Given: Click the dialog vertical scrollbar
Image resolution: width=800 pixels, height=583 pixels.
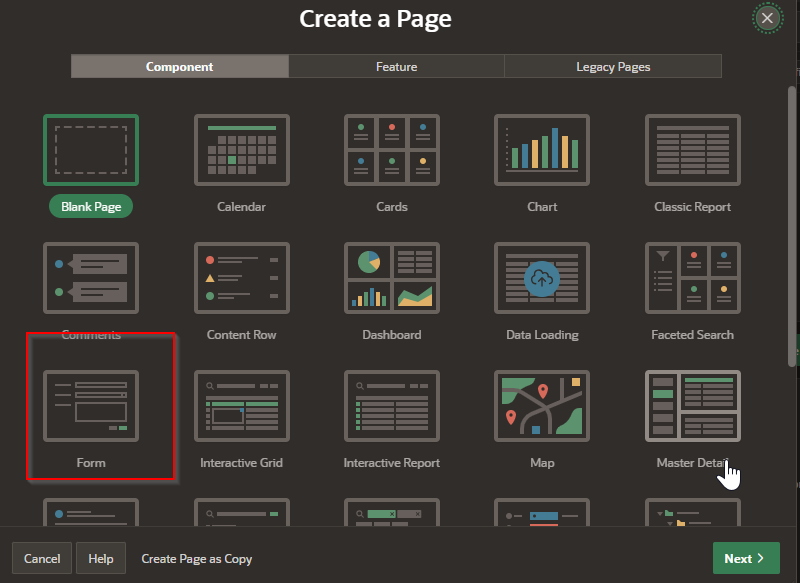Looking at the screenshot, I should [792, 226].
